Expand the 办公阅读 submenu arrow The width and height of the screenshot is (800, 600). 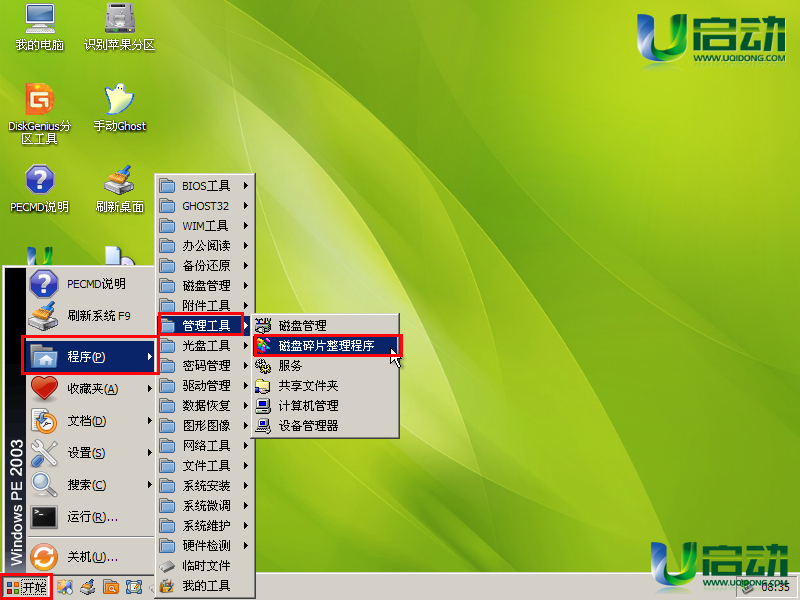coord(246,245)
